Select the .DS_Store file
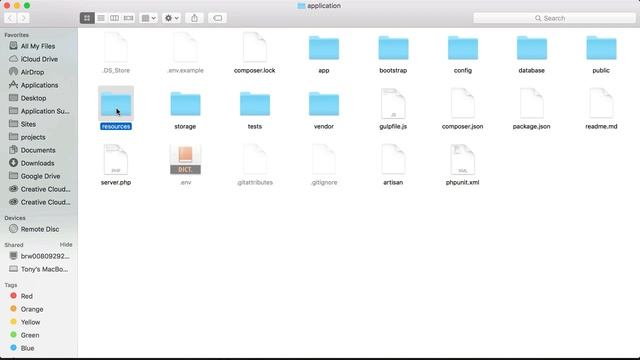 (x=116, y=53)
